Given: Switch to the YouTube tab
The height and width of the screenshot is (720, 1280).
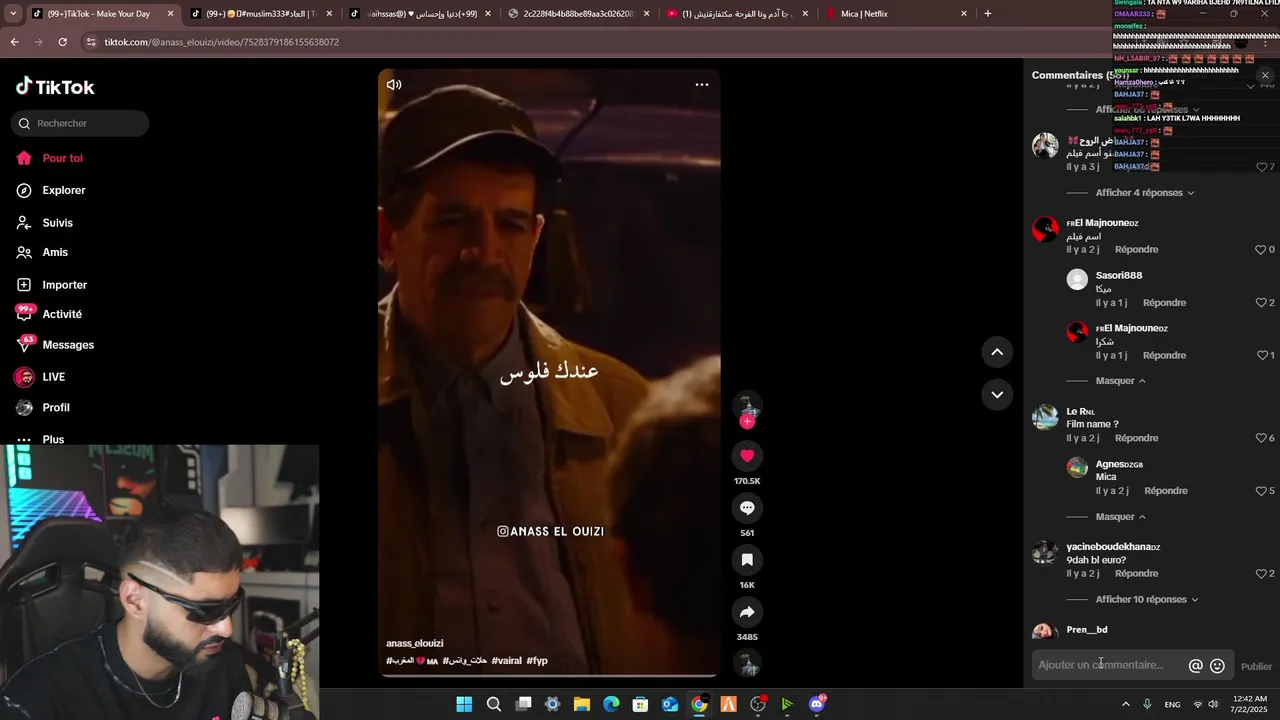Looking at the screenshot, I should point(737,14).
